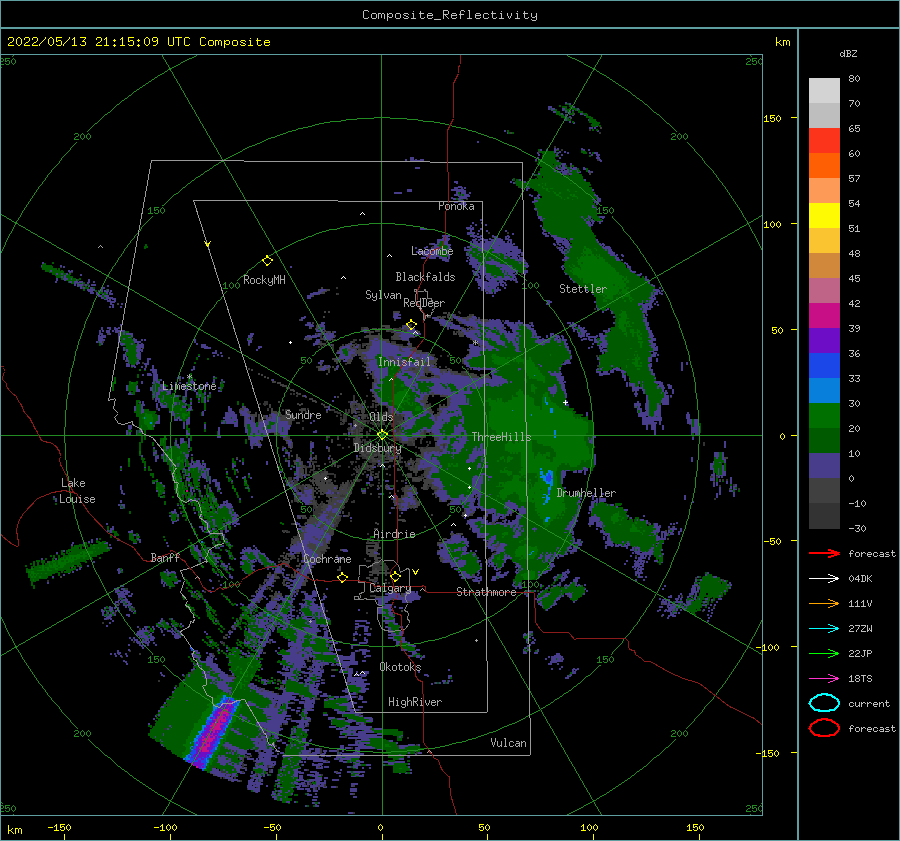The width and height of the screenshot is (900, 841).
Task: Click the Ponoka label
Action: click(456, 206)
